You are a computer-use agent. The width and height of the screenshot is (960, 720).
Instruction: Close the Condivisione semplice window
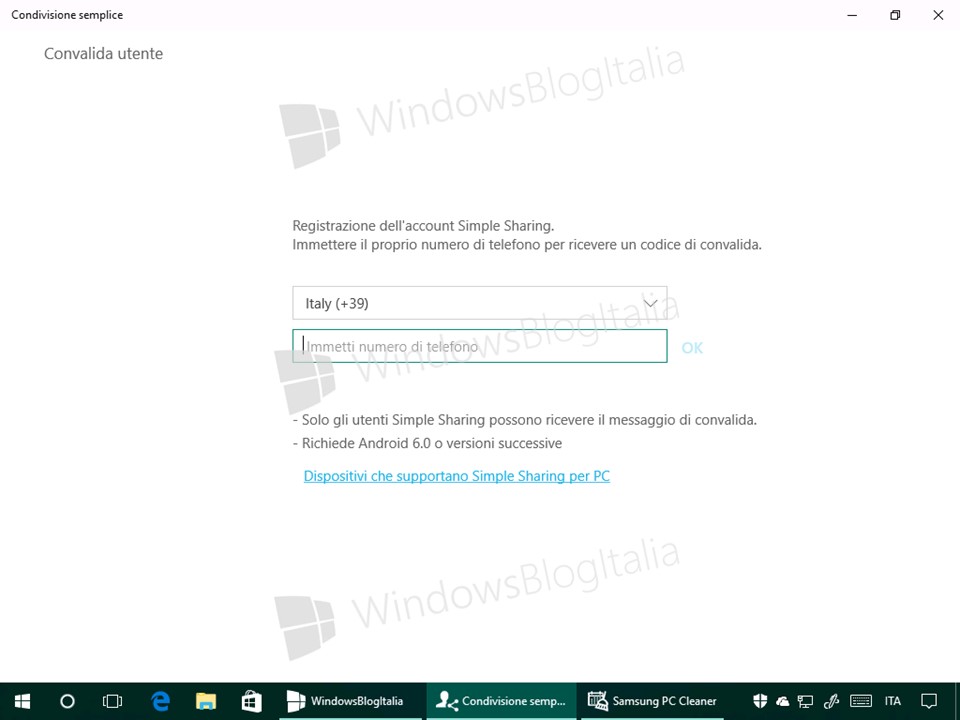coord(938,15)
